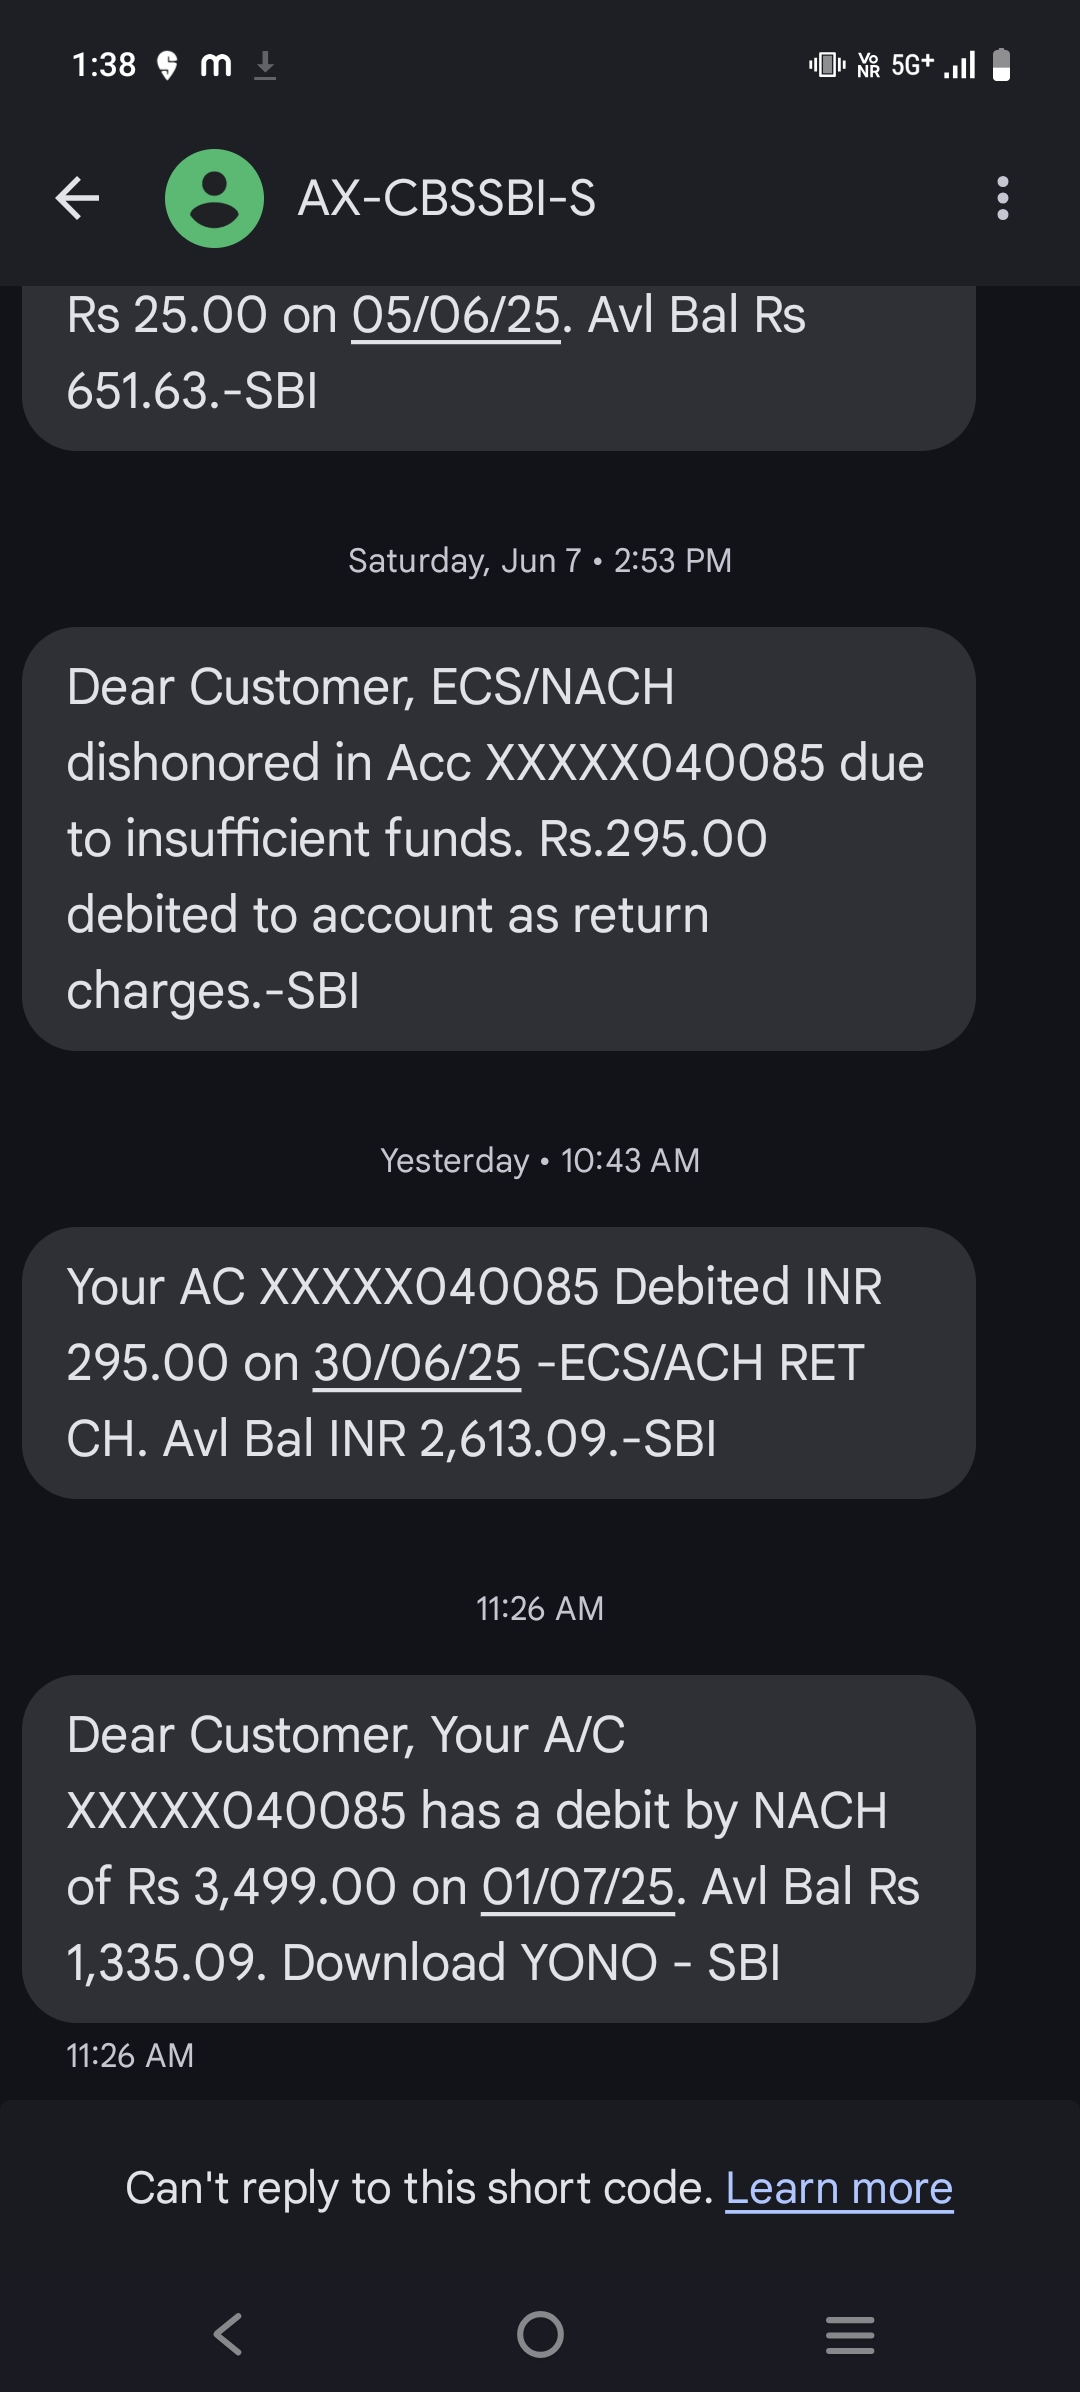Open the three-dot overflow menu
Image resolution: width=1080 pixels, height=2392 pixels.
click(1002, 198)
